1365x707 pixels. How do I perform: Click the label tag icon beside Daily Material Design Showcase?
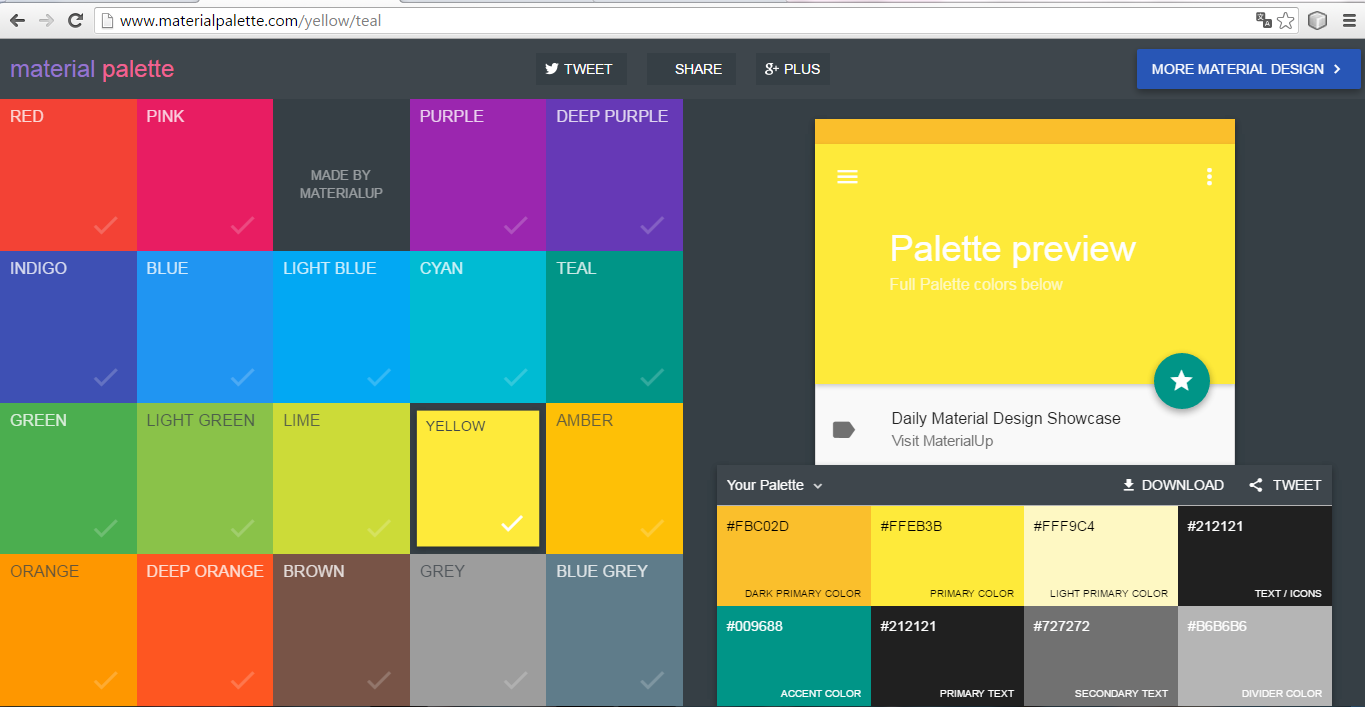(844, 430)
